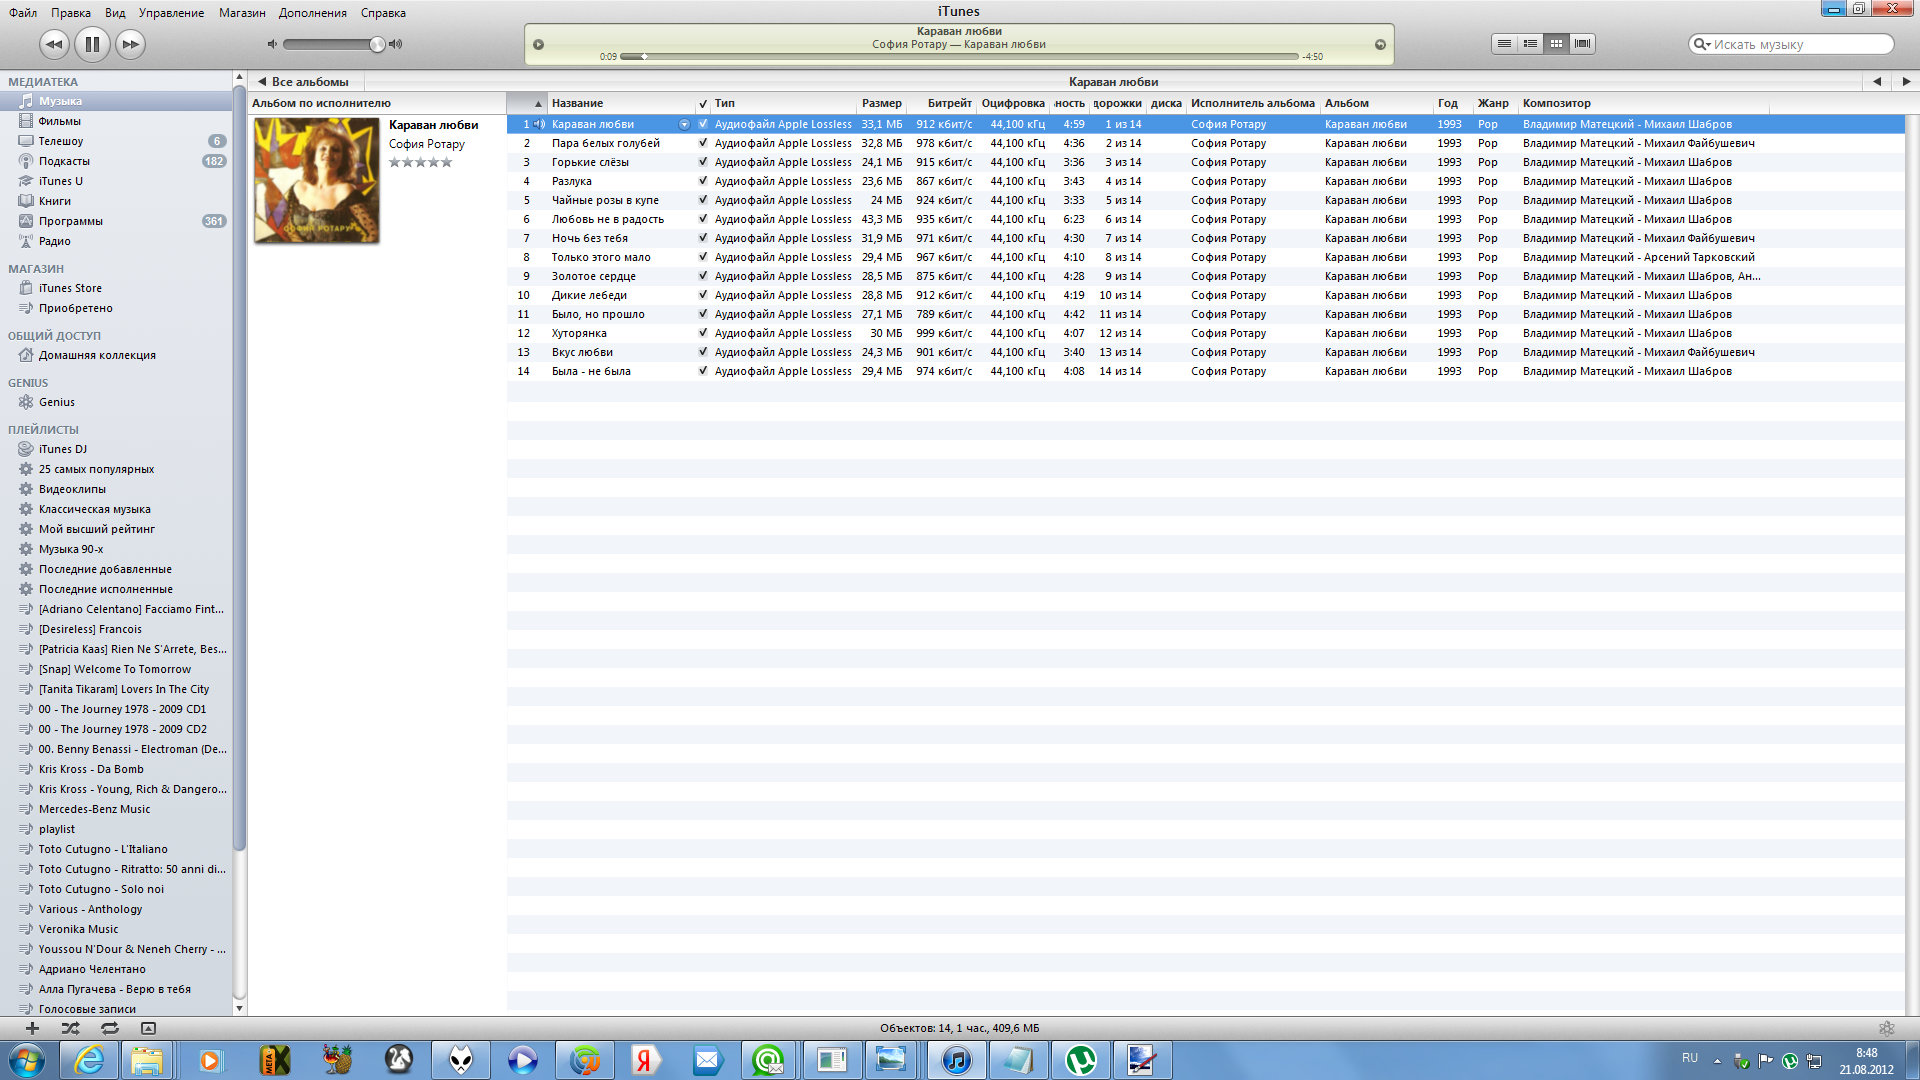Viewport: 1920px width, 1080px height.
Task: Switch to Cover Flow view
Action: pyautogui.click(x=1582, y=44)
